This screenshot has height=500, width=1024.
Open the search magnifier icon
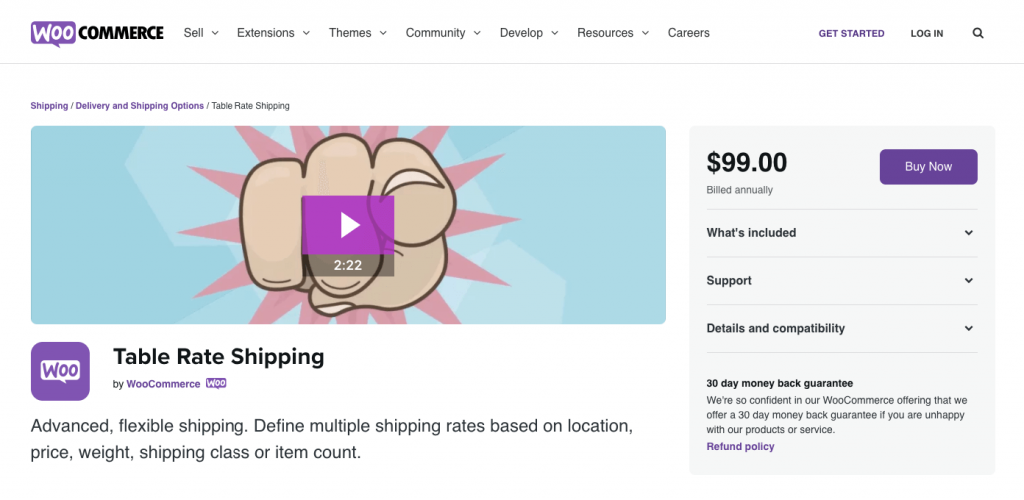978,33
